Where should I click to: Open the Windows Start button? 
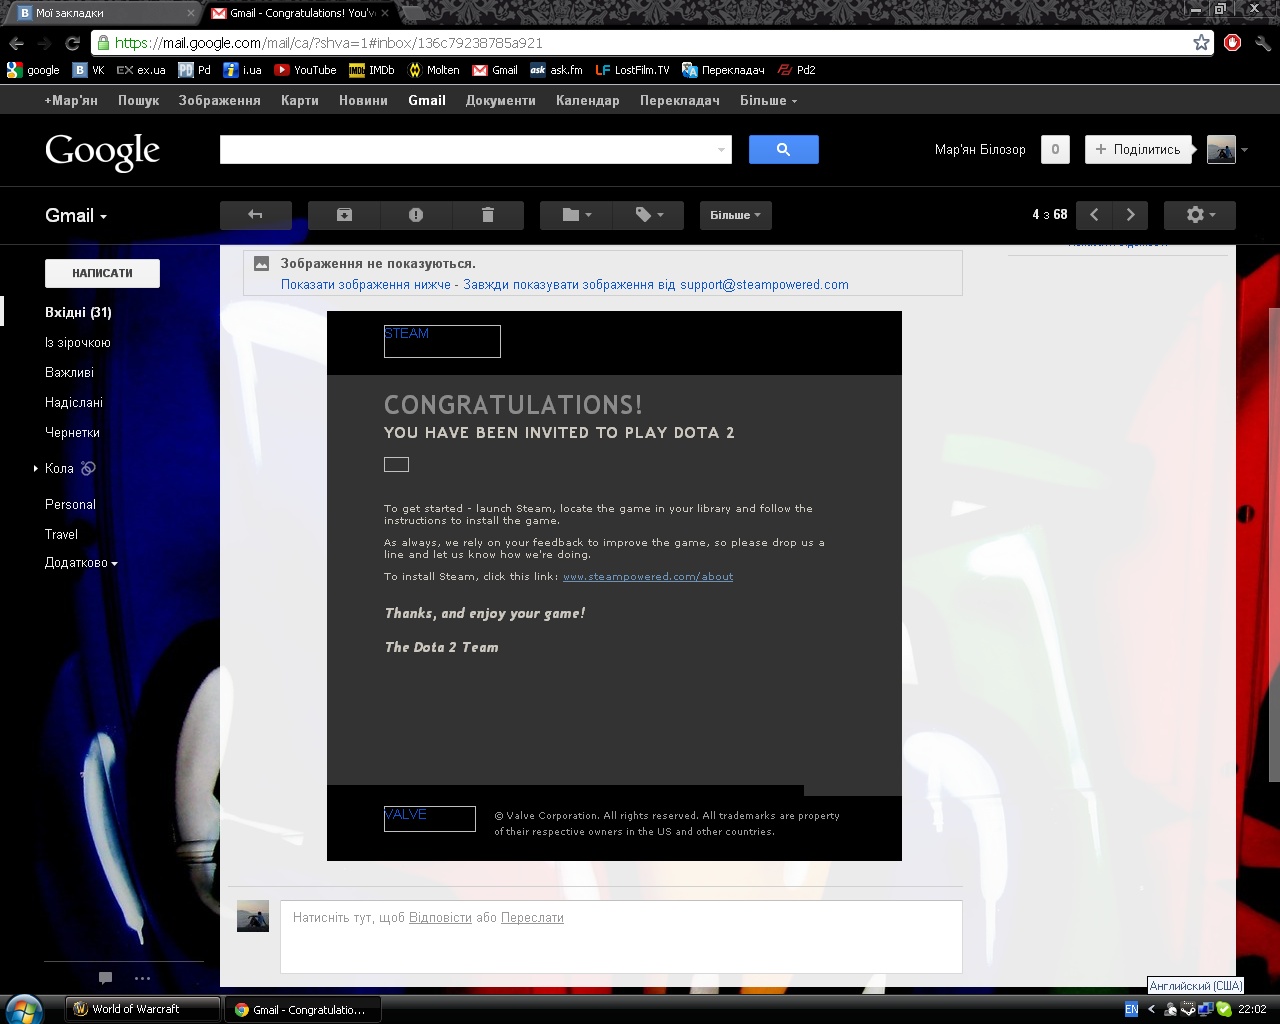point(23,1009)
